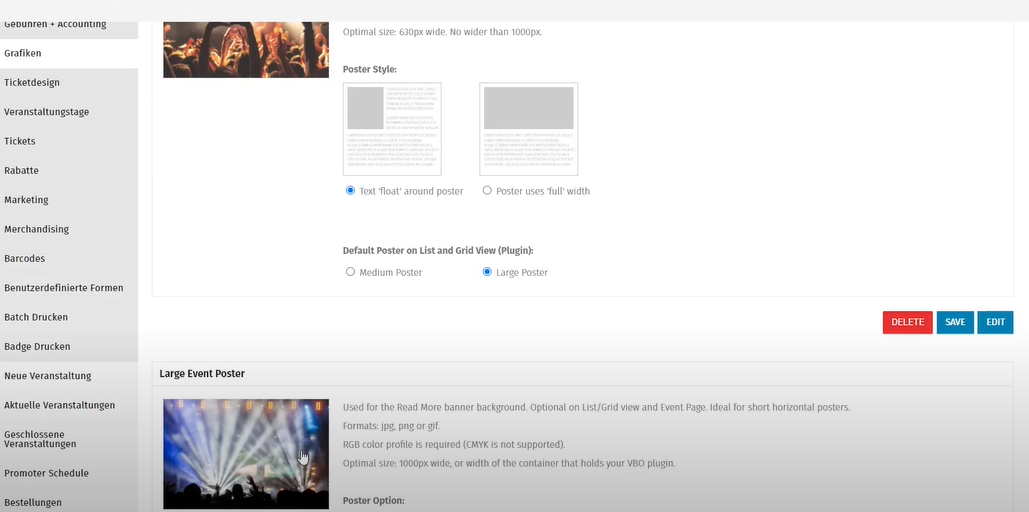Screen dimensions: 1029x512
Task: Open Barcodes menu entry
Action: click(x=24, y=258)
